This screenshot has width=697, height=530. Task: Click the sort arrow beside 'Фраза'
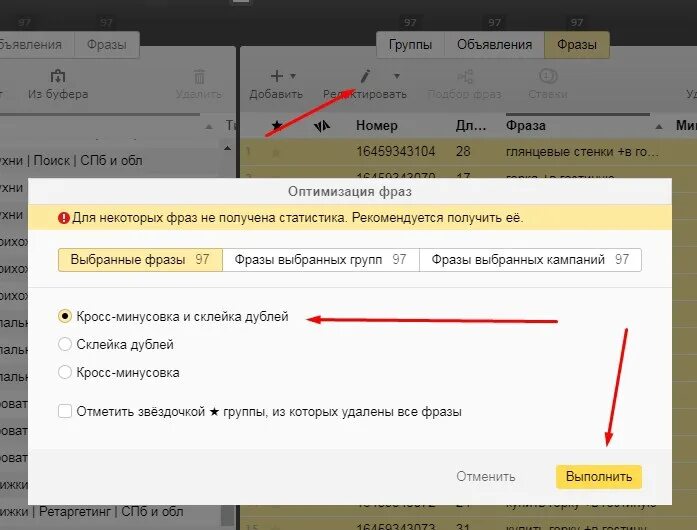click(659, 127)
